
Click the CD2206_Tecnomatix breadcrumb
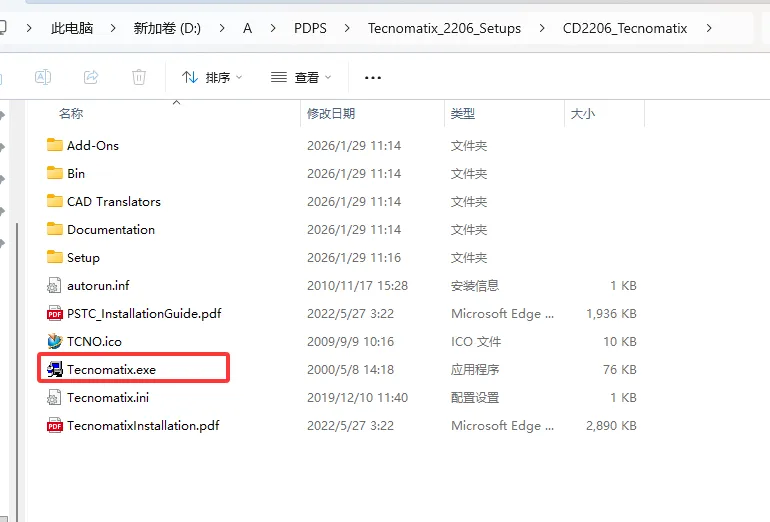[x=625, y=28]
